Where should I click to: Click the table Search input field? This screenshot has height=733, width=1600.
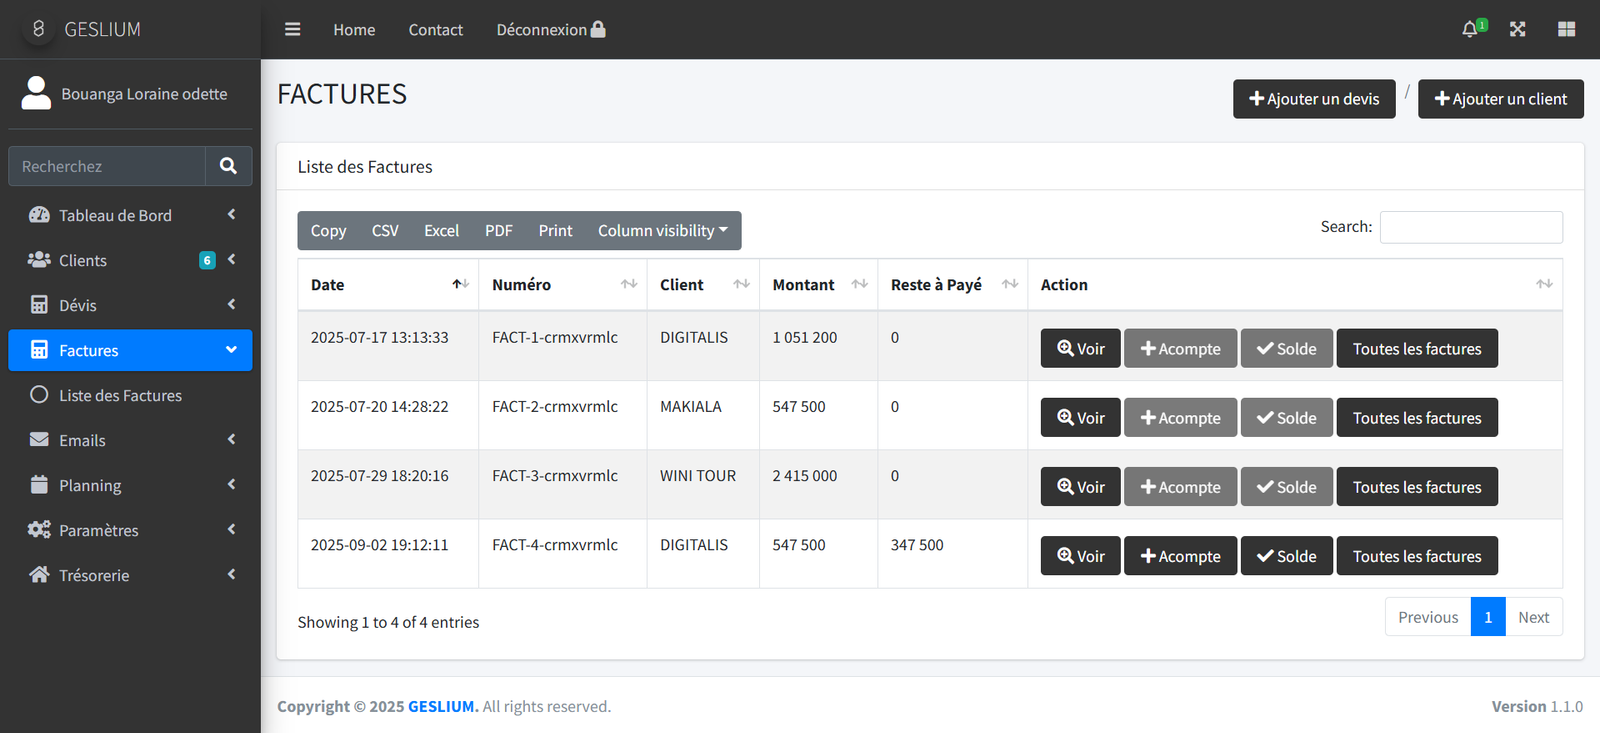pos(1470,227)
